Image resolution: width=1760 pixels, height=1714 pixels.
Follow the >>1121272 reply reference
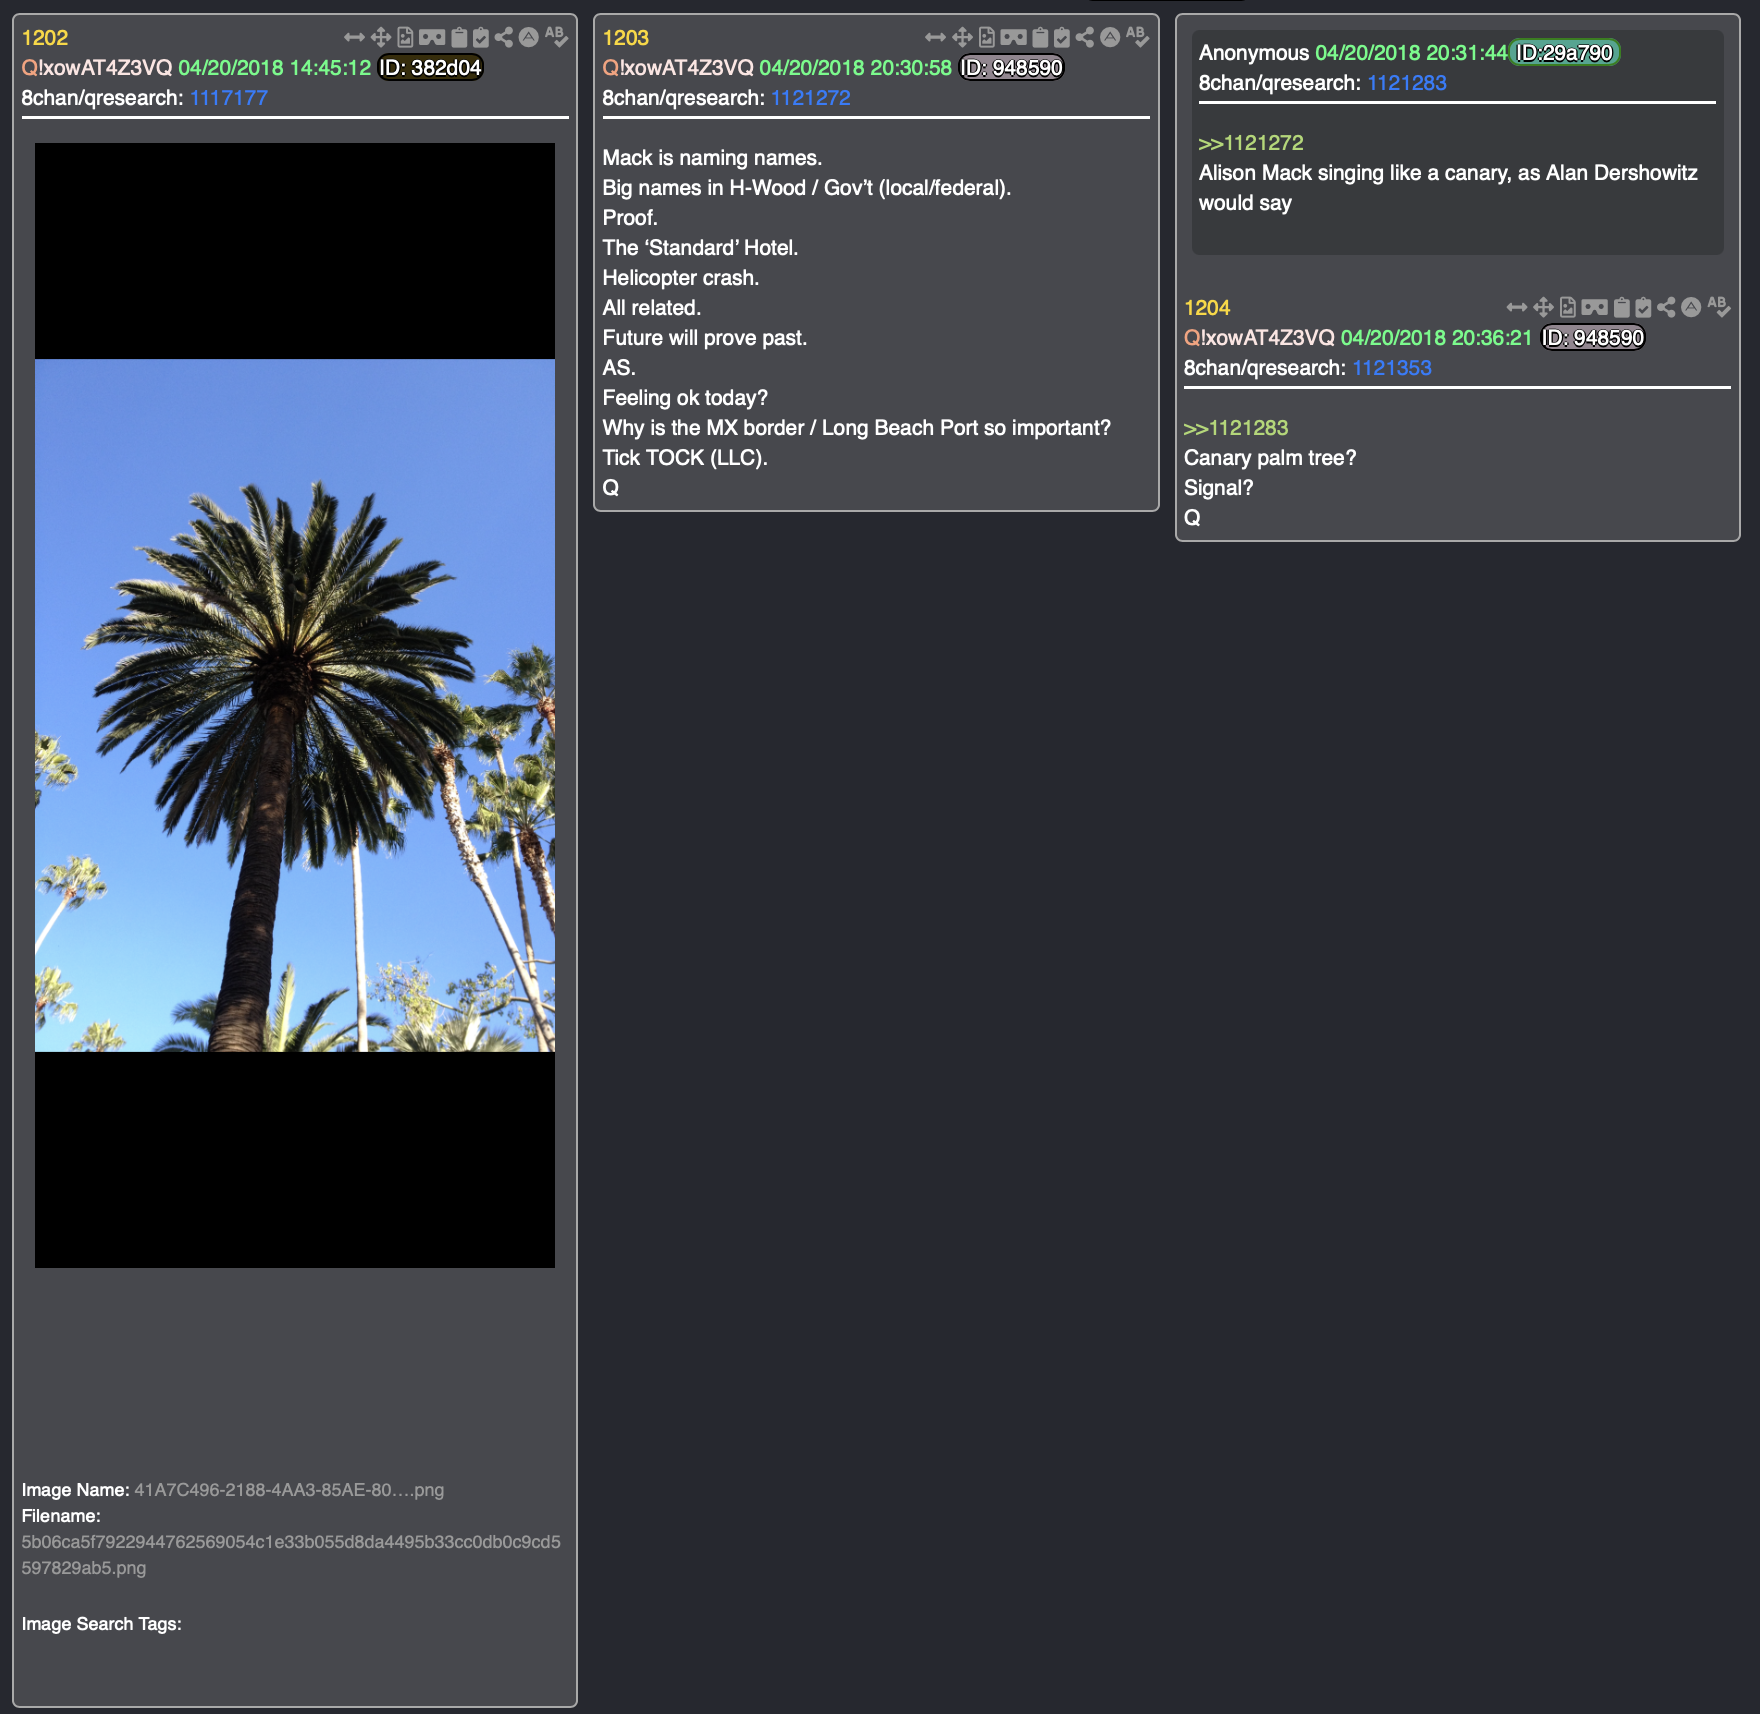[x=1251, y=143]
